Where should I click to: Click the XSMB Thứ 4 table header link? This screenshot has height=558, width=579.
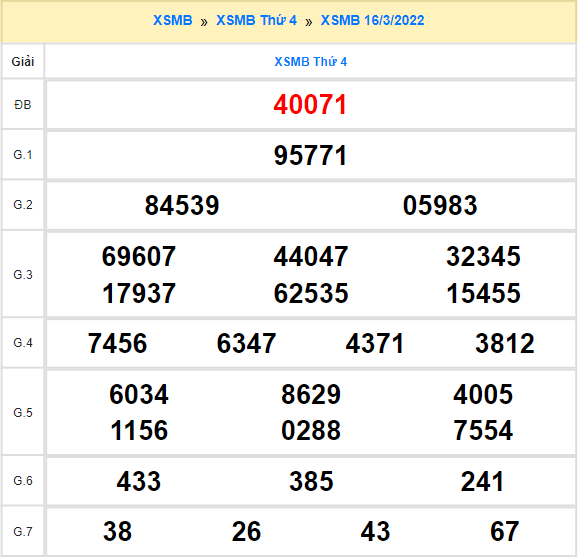(x=311, y=62)
